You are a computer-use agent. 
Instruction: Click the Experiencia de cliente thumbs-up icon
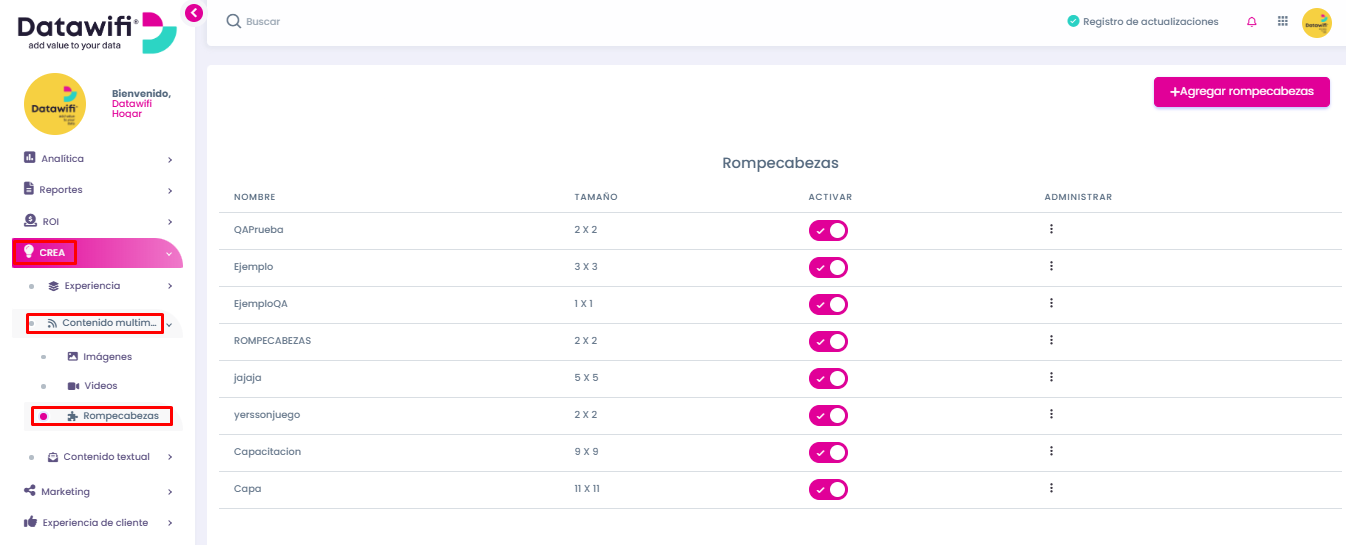point(30,522)
